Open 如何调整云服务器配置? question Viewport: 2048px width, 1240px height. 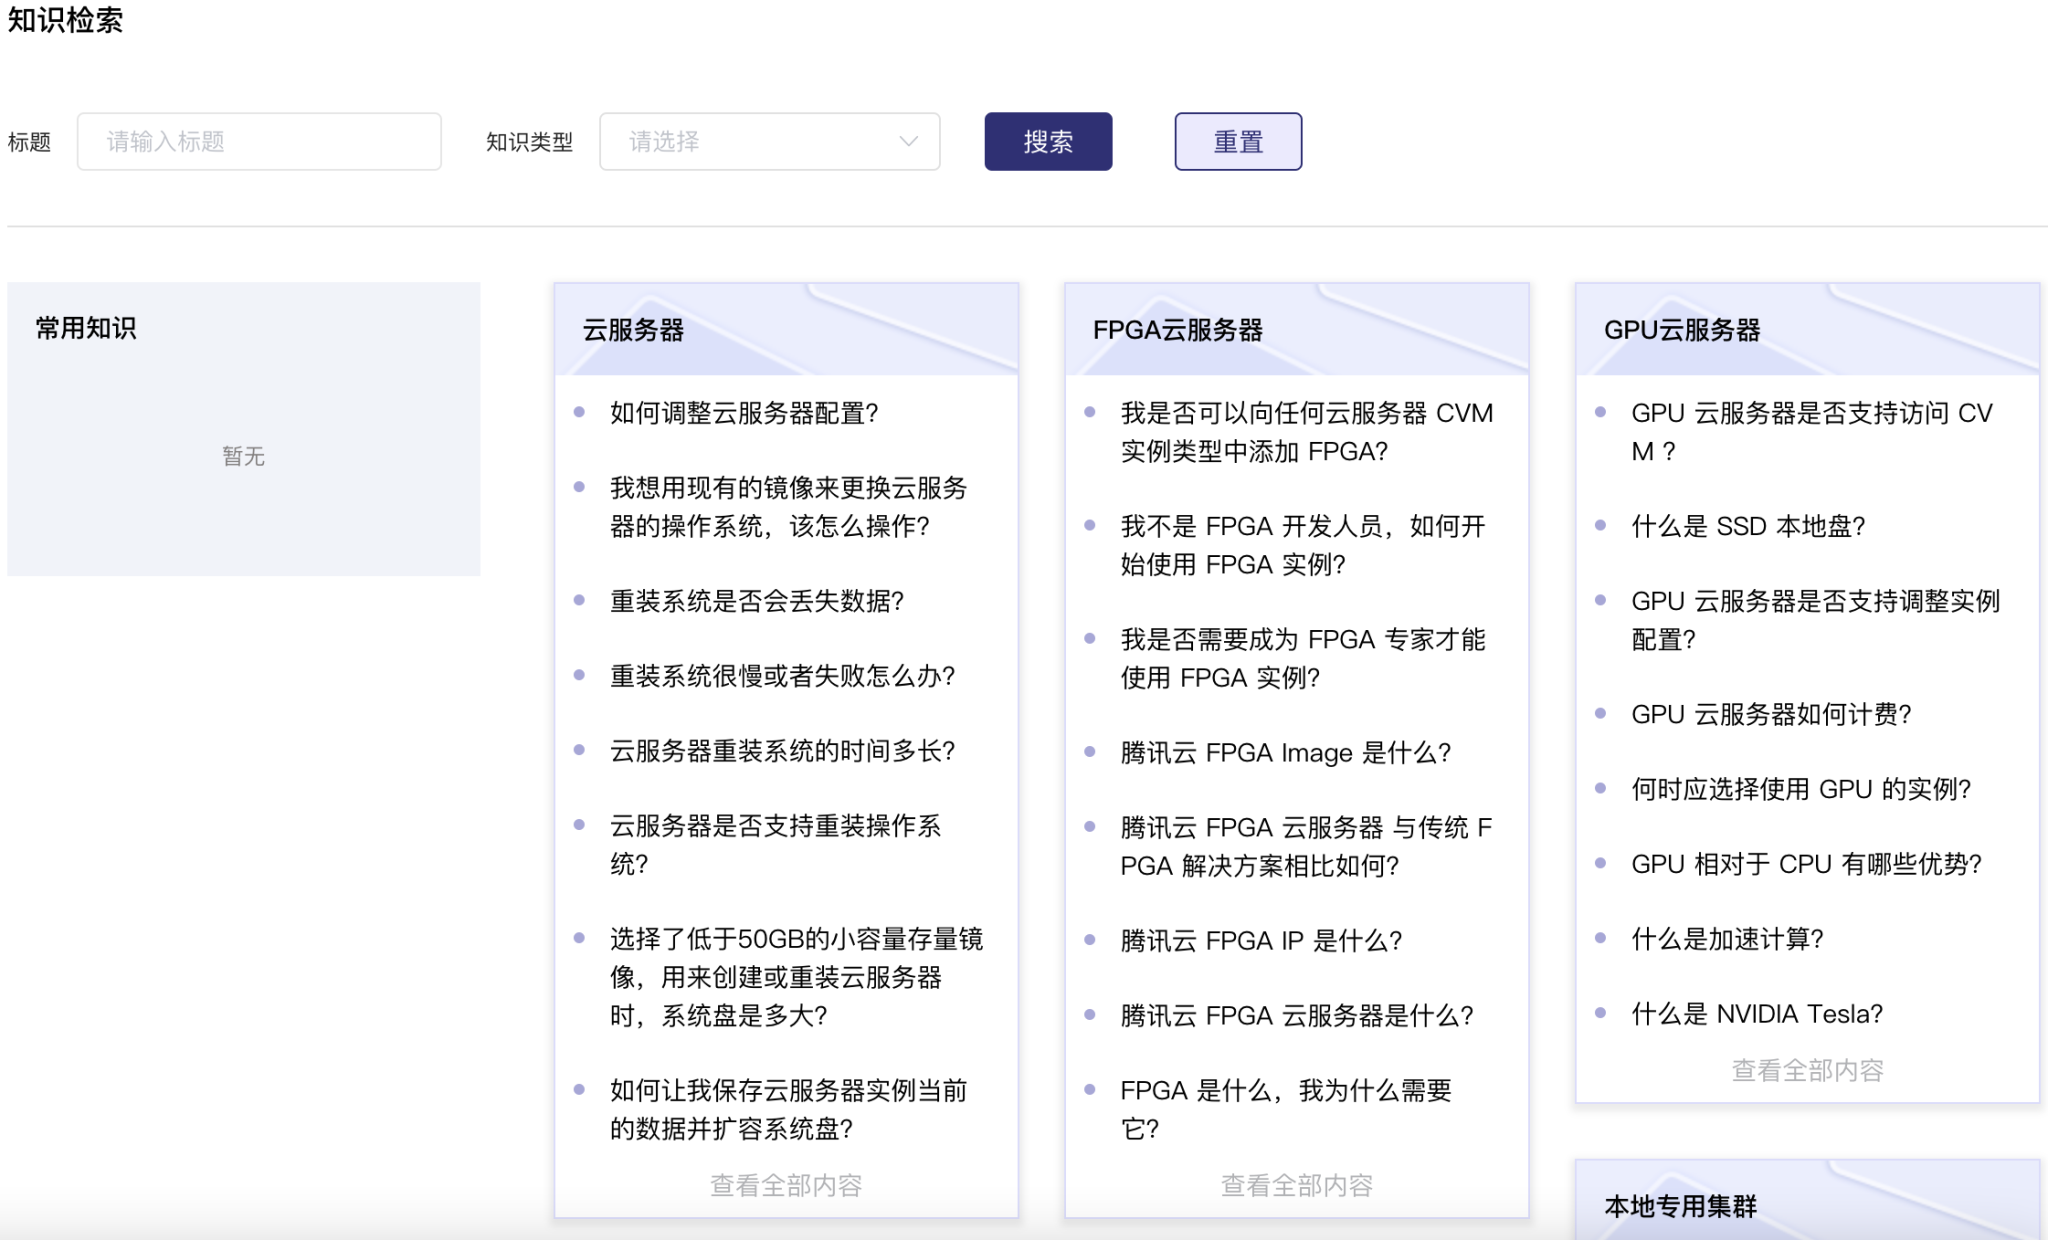point(744,413)
